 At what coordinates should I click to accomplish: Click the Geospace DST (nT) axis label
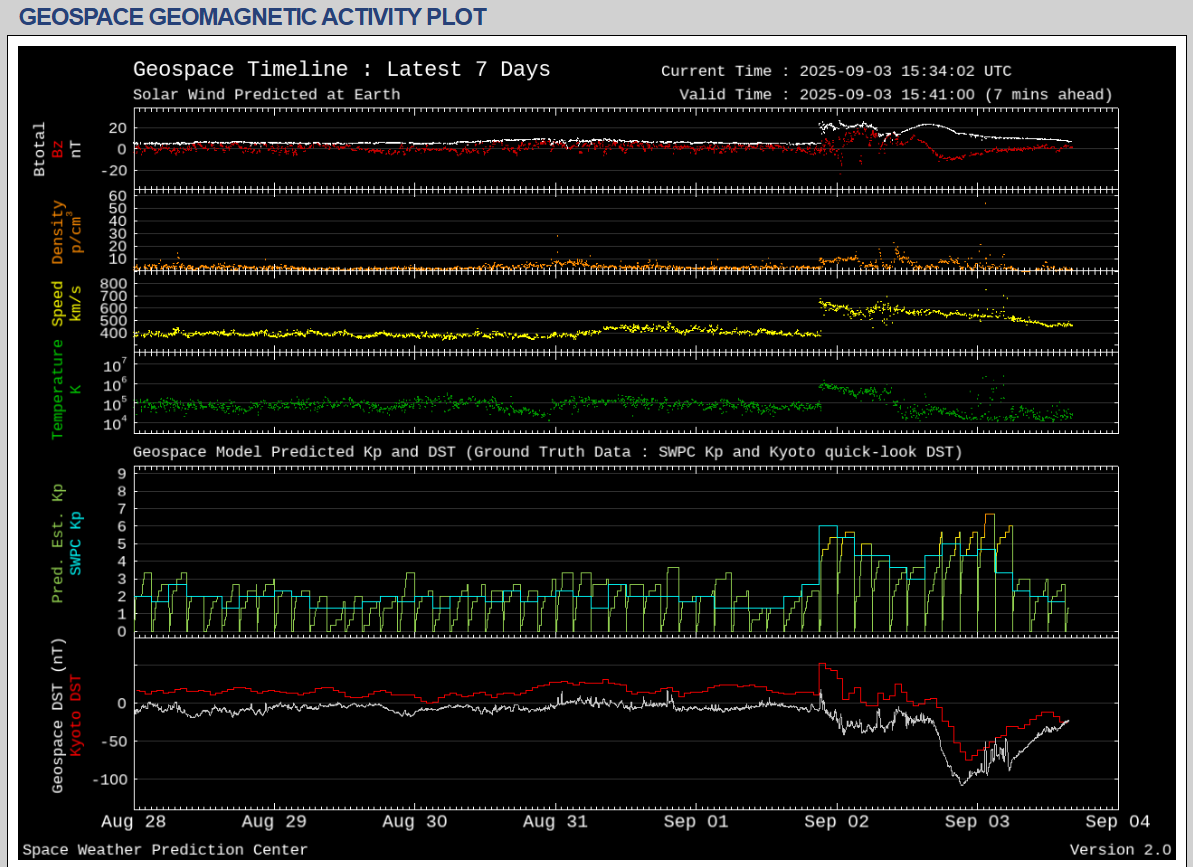coord(57,718)
